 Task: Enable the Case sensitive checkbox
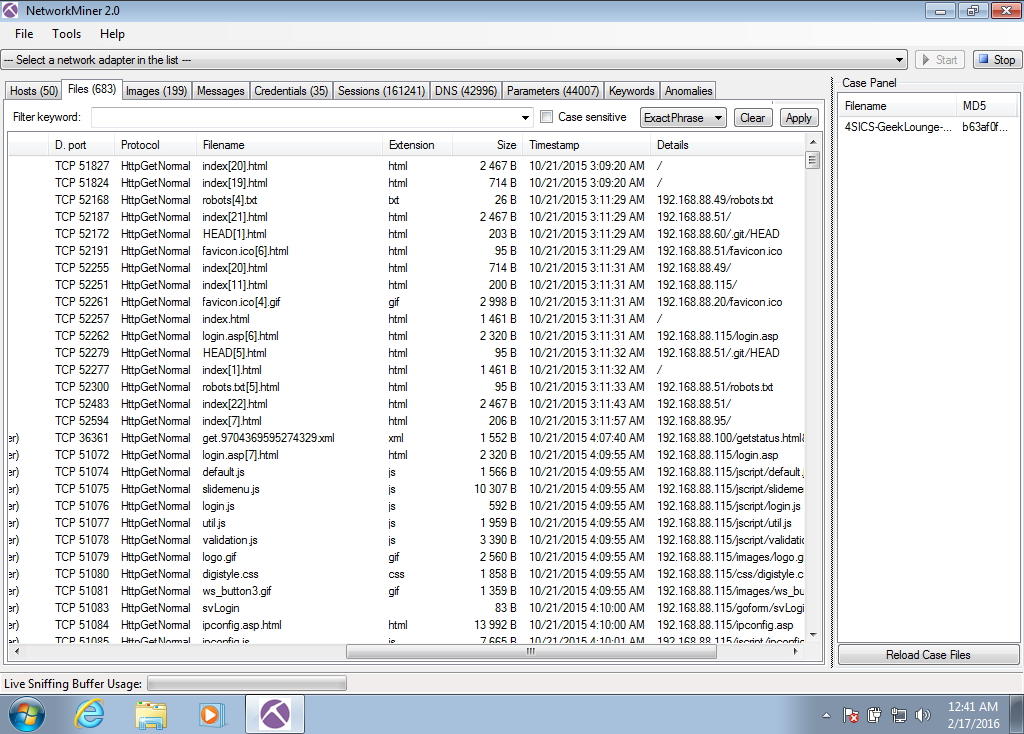coord(546,117)
